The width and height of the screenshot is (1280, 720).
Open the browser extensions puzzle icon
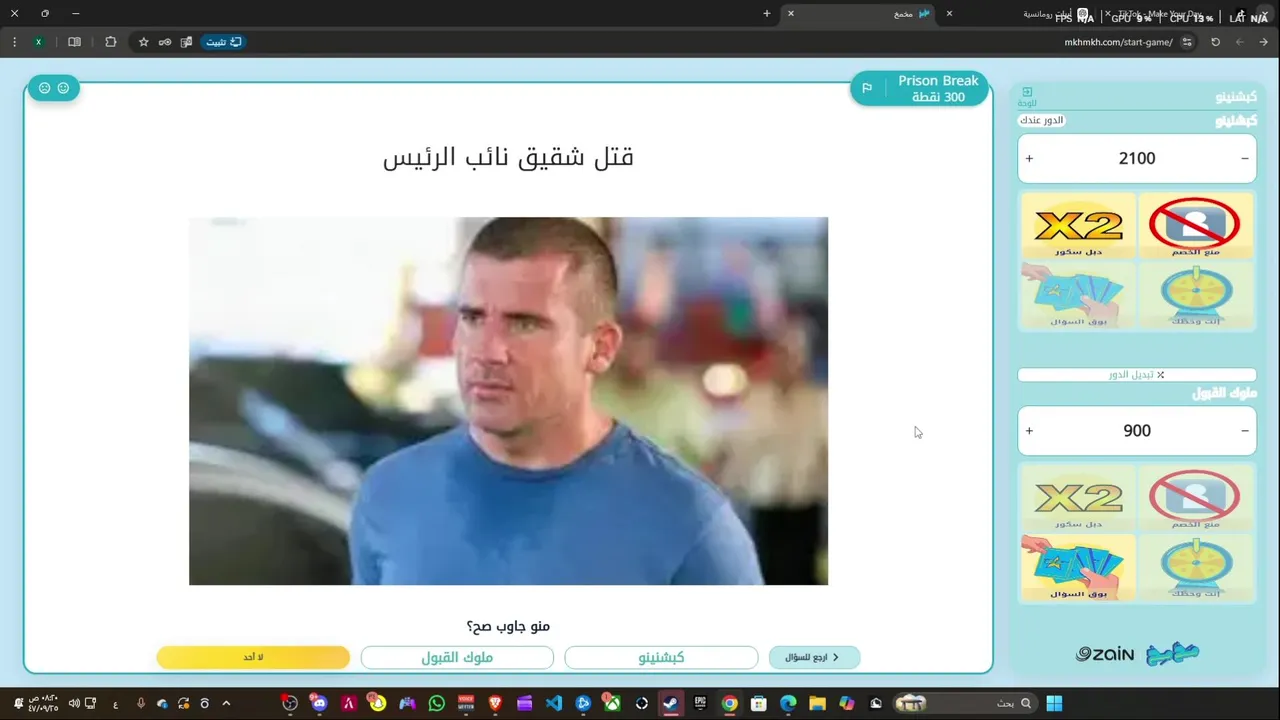point(111,42)
